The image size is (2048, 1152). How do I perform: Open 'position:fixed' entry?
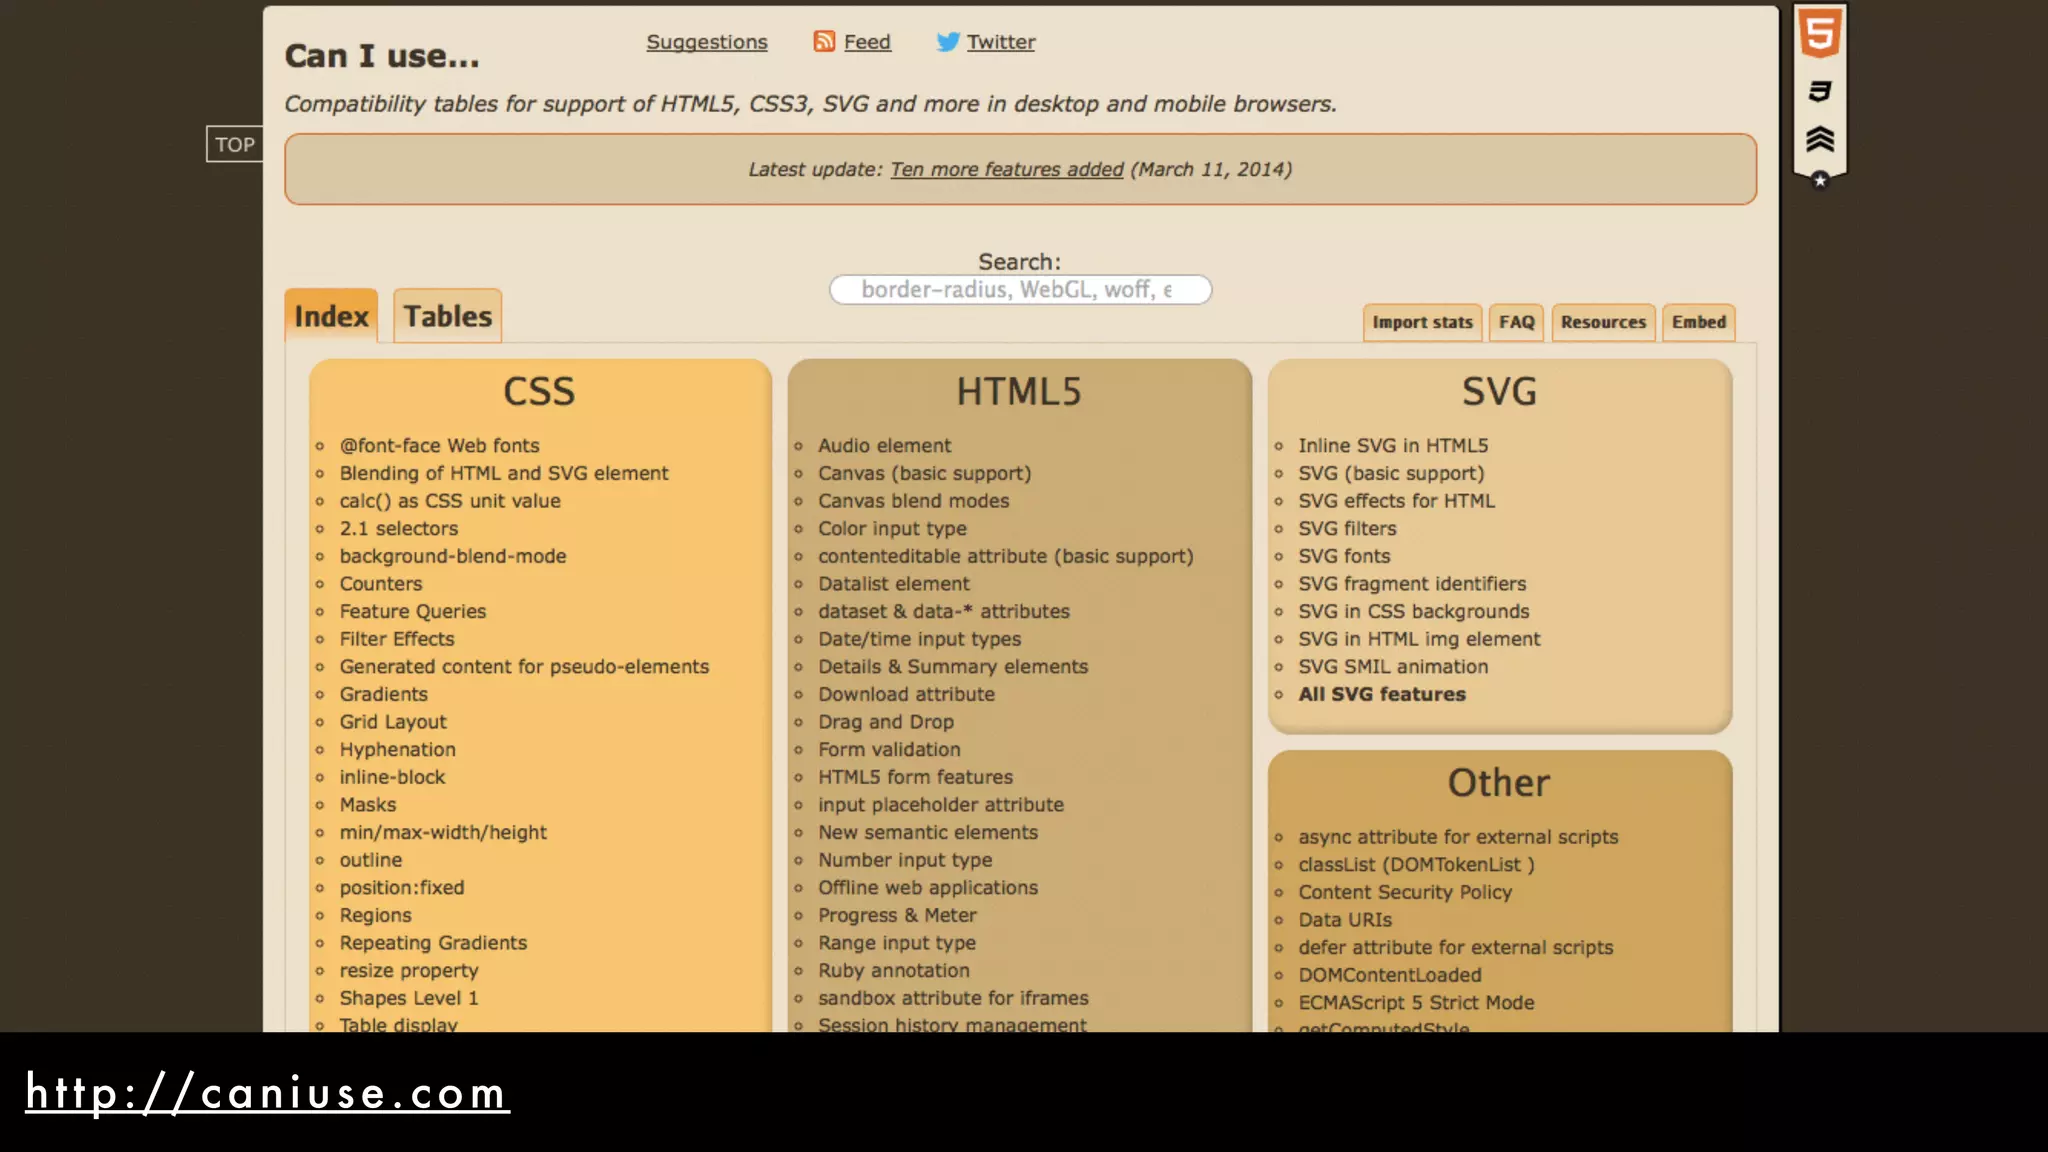click(402, 888)
